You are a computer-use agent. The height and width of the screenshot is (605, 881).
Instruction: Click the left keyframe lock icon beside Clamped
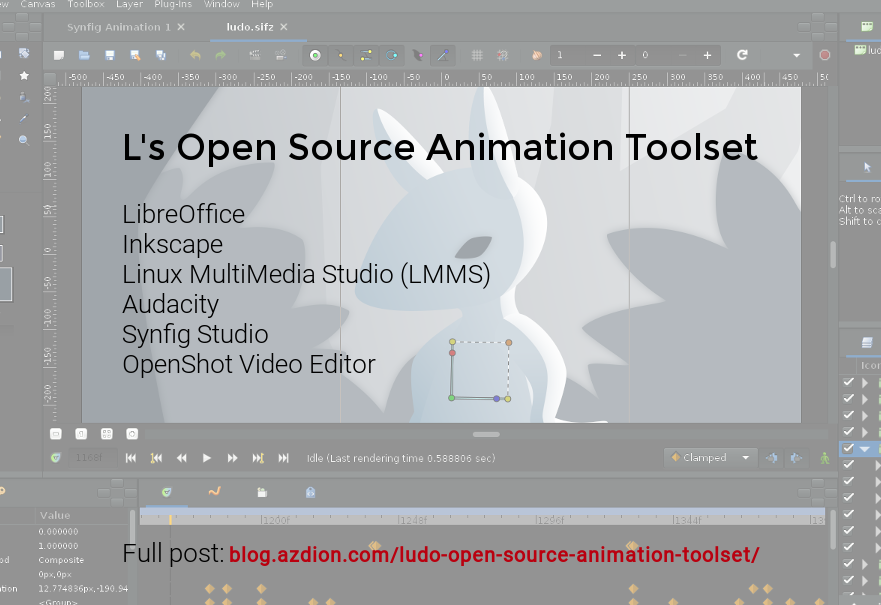(x=772, y=458)
